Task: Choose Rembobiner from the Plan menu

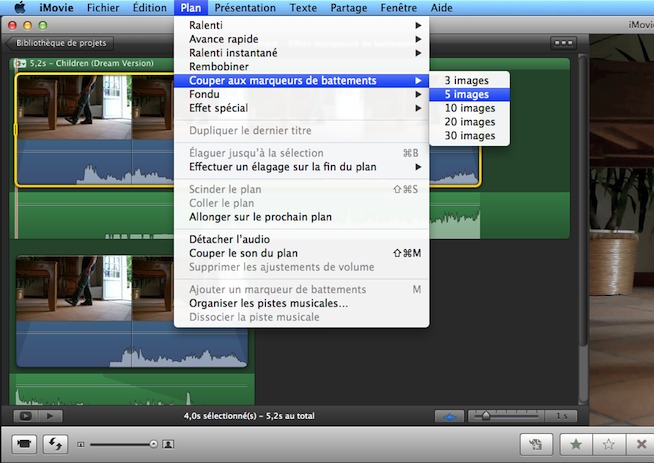Action: click(302, 67)
